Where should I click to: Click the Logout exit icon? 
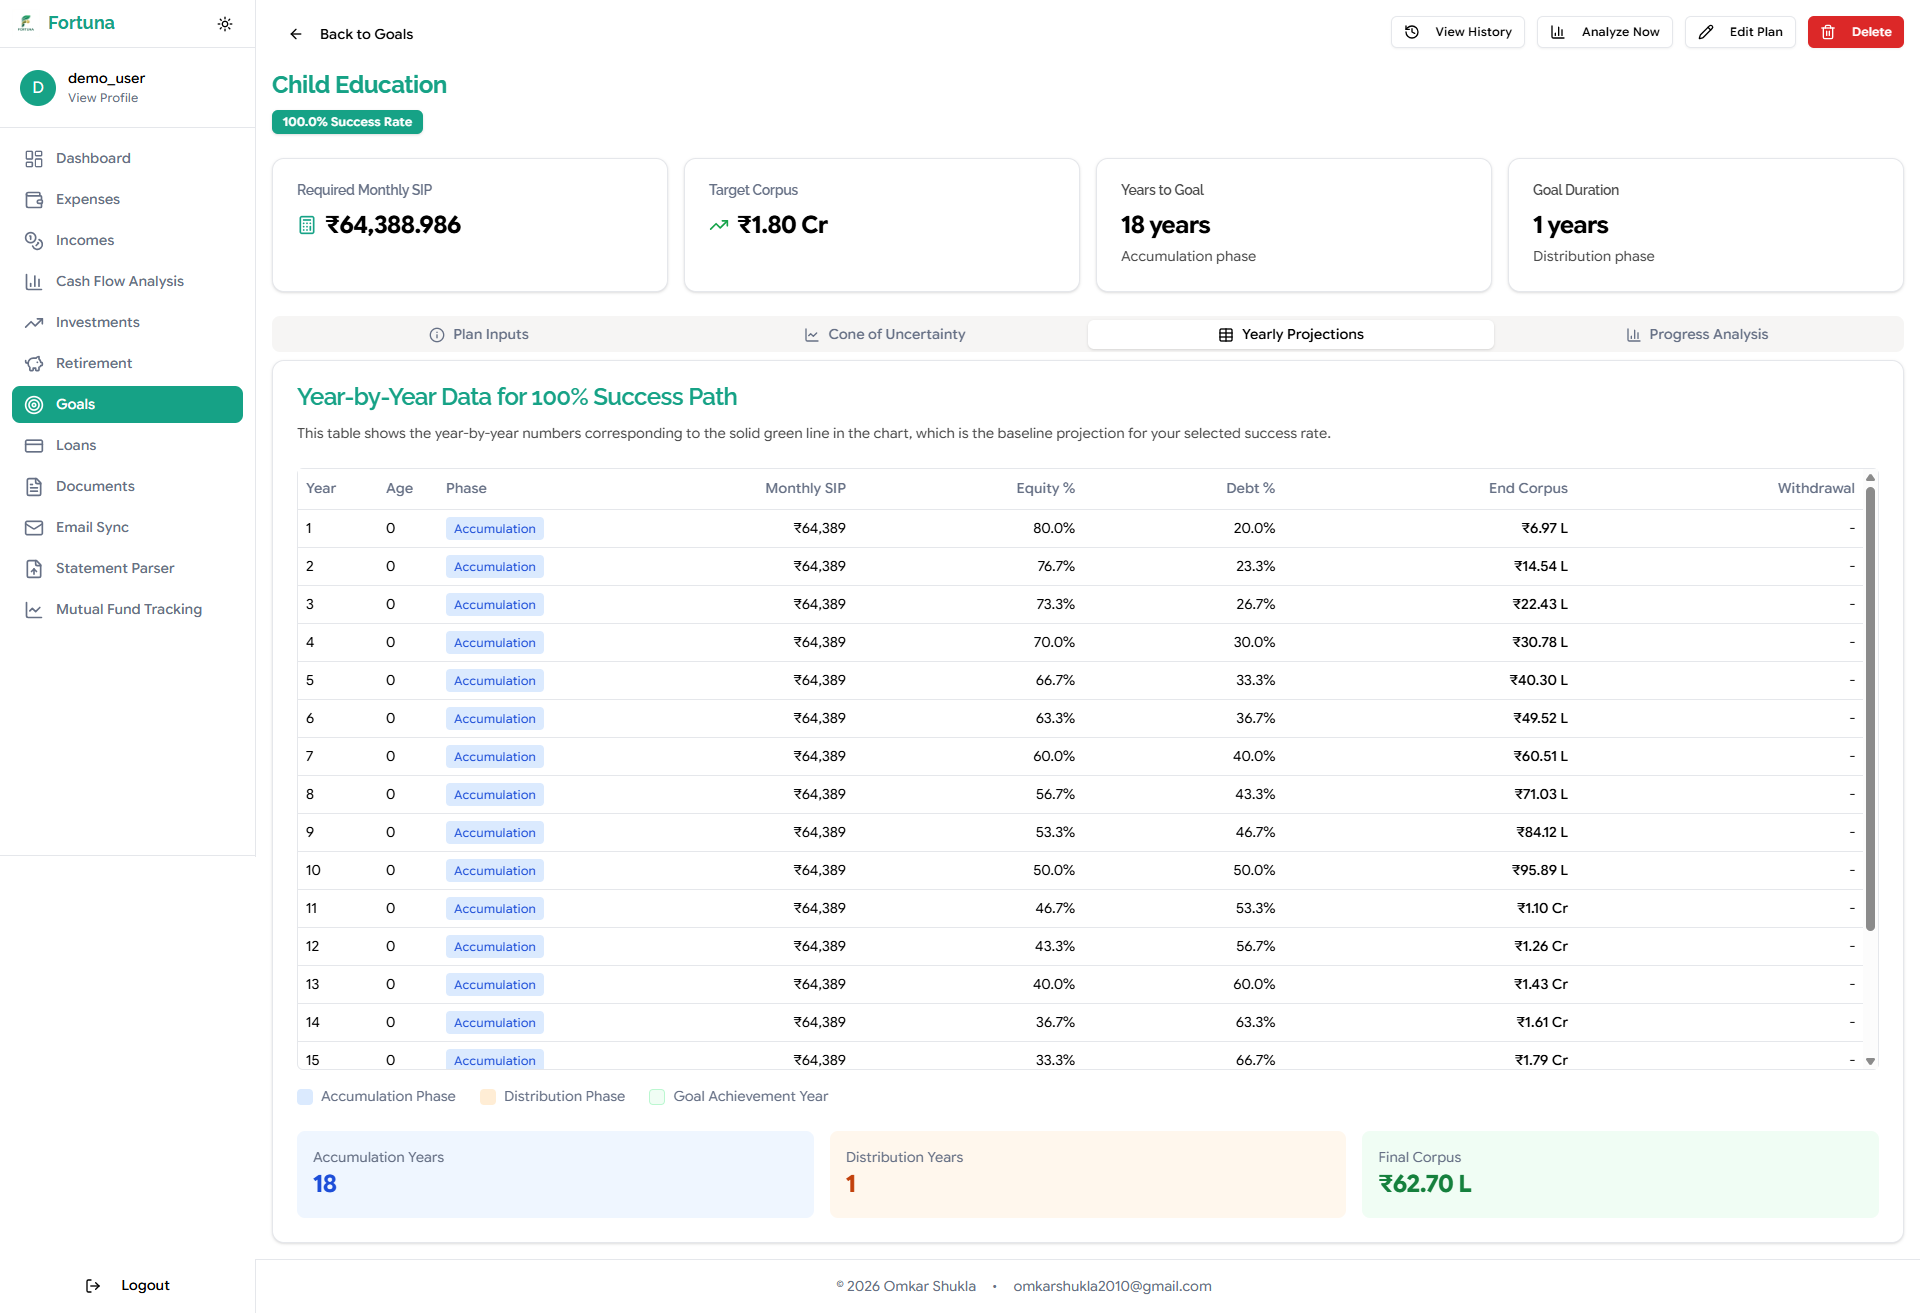pyautogui.click(x=93, y=1286)
